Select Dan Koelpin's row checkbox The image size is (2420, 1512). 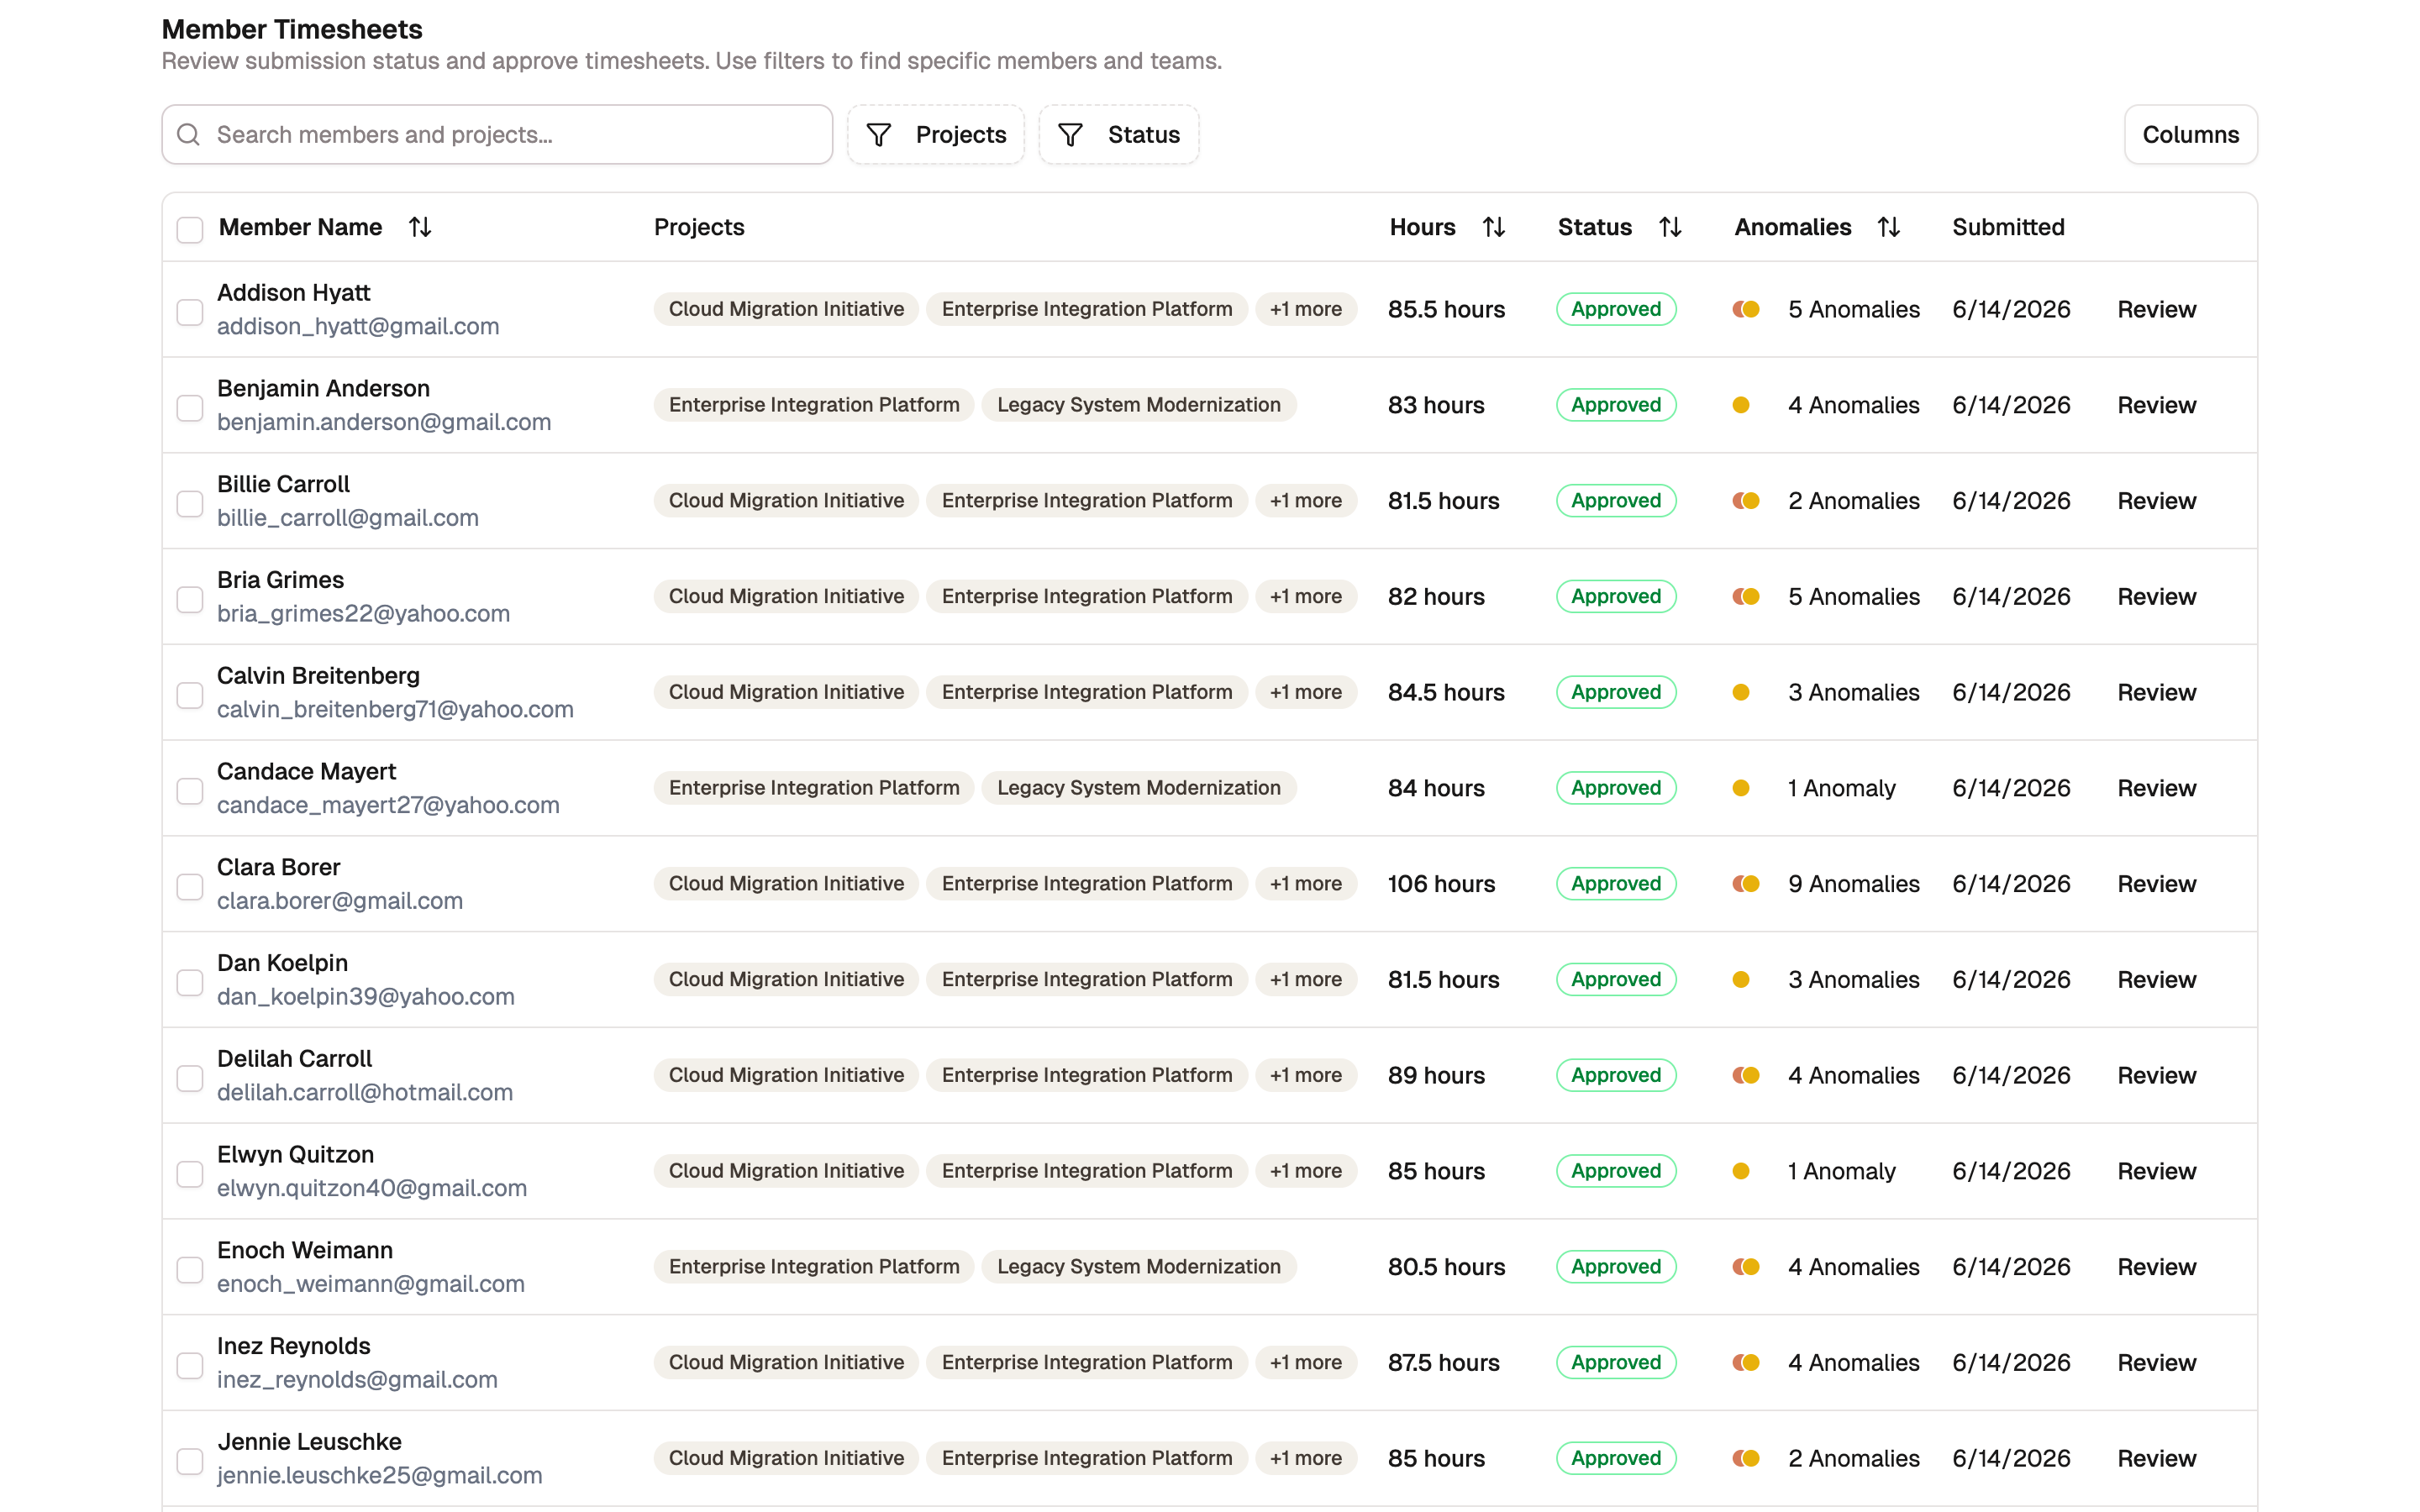coord(190,982)
